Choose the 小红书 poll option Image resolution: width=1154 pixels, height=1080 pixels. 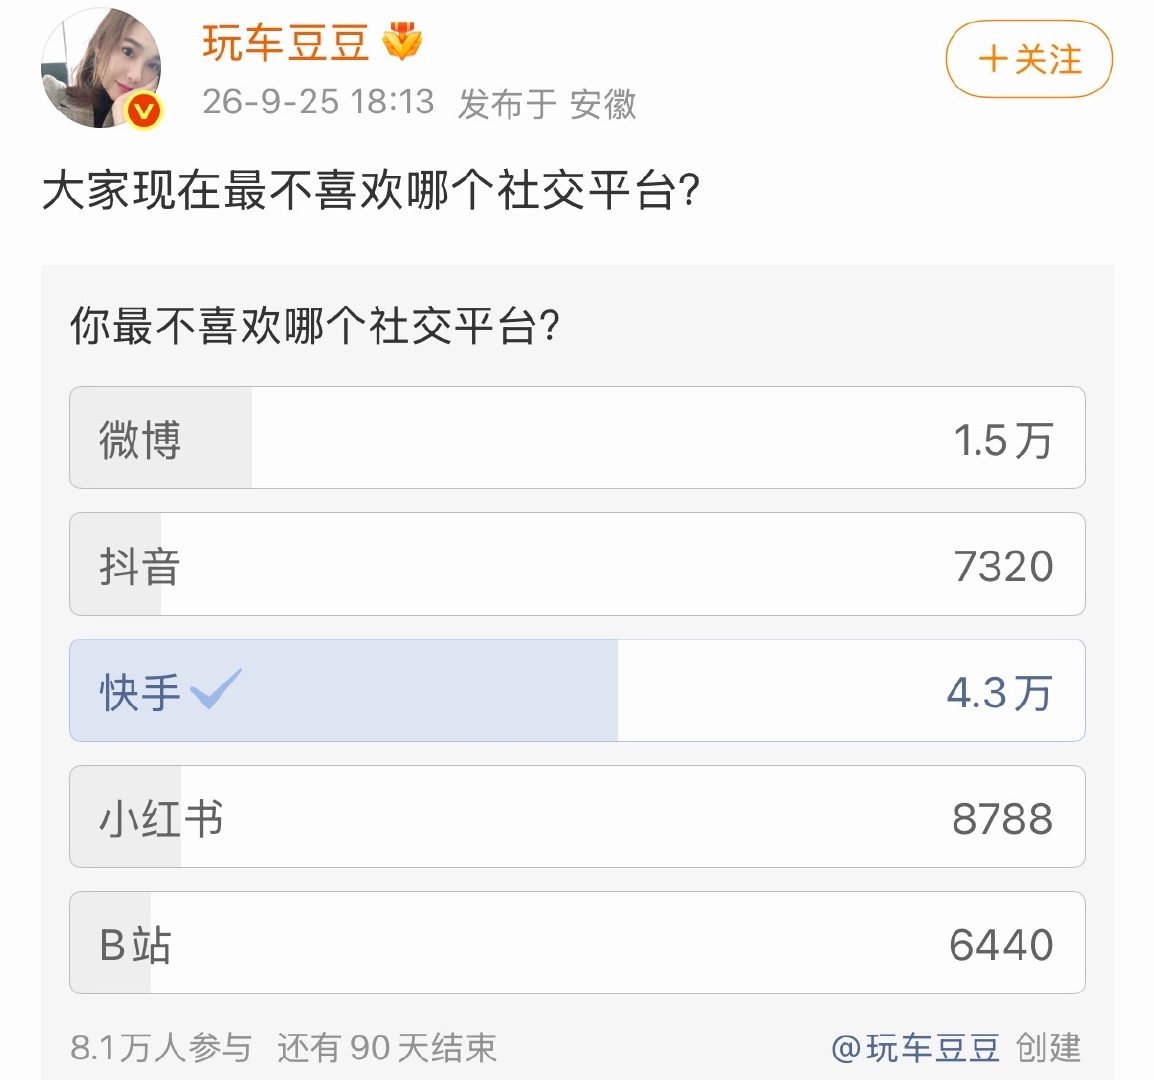coord(577,816)
